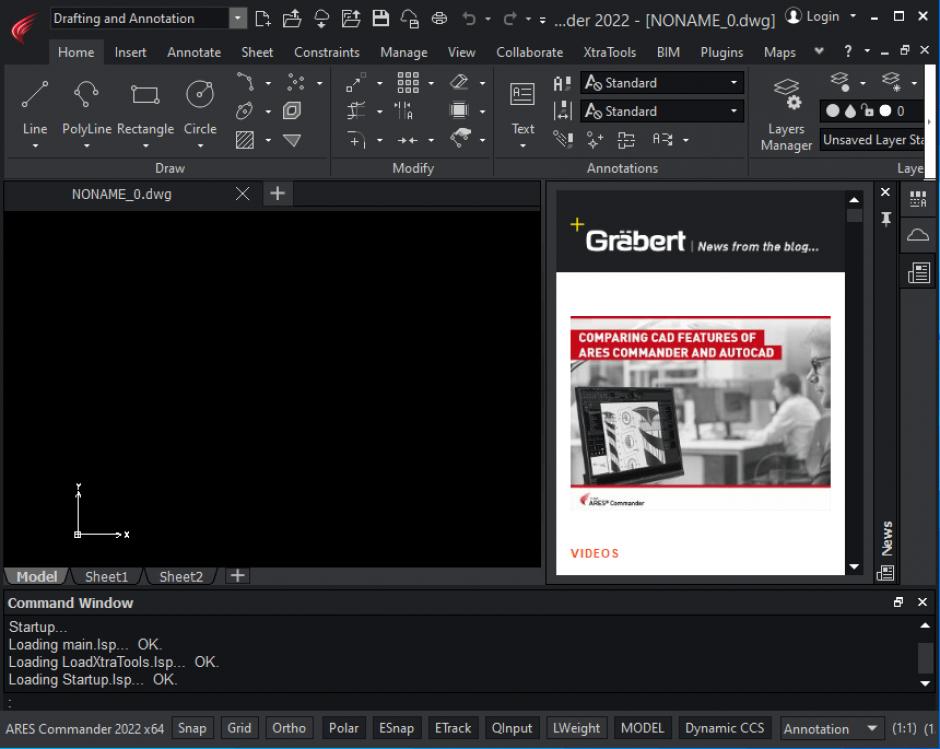Screen dimensions: 940x749
Task: Expand the Login account dropdown arrow
Action: [853, 16]
